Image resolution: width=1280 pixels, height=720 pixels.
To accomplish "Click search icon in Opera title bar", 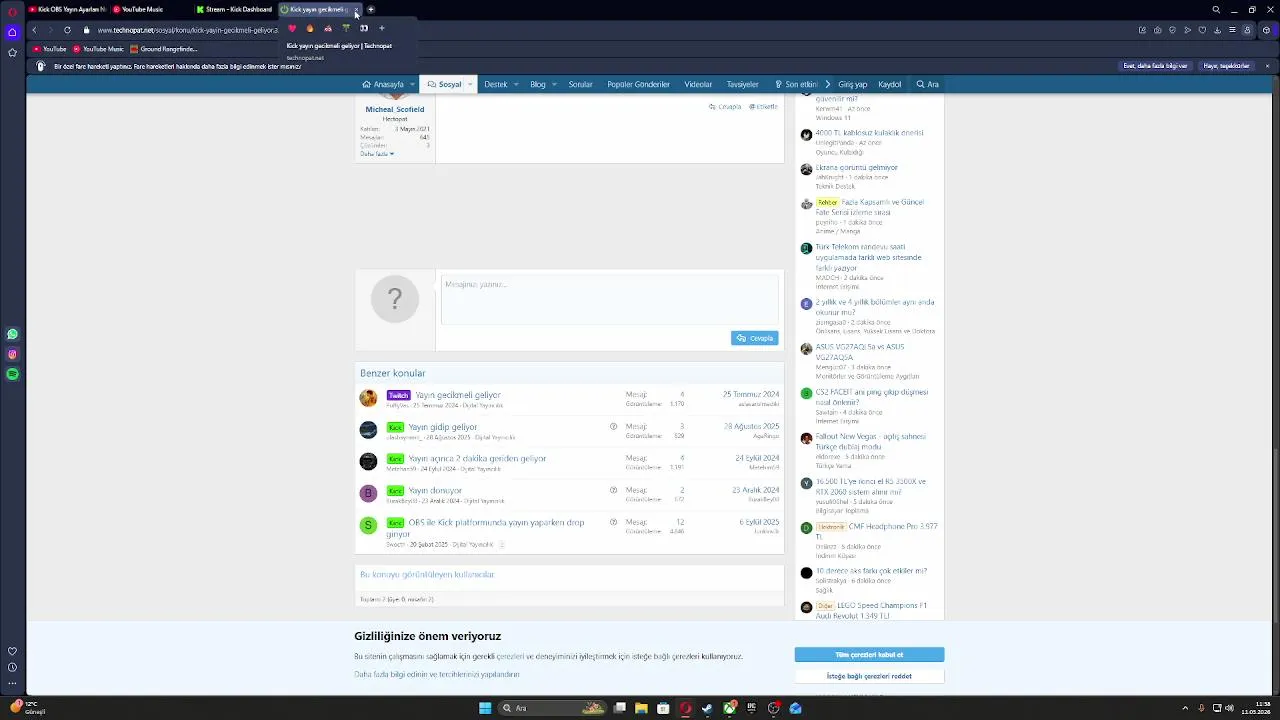I will point(1216,10).
